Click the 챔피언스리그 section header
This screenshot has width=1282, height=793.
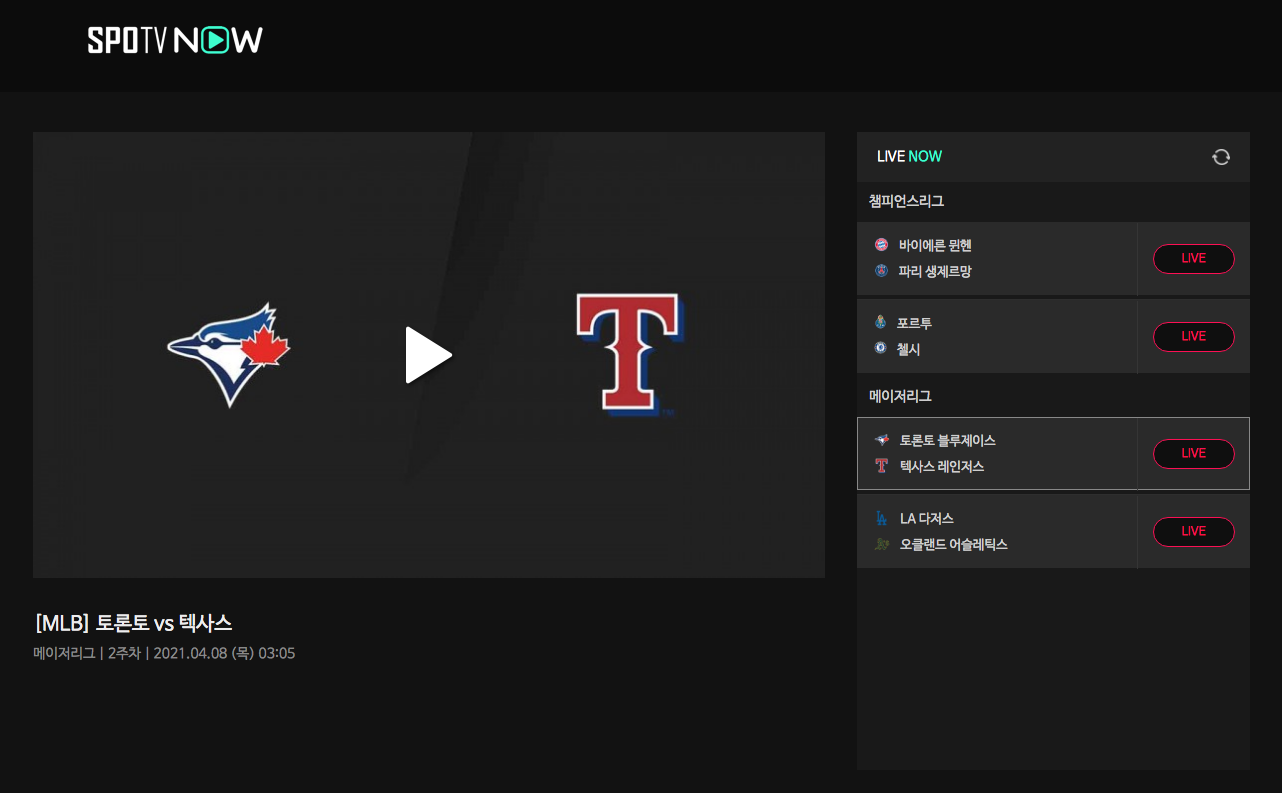click(907, 201)
